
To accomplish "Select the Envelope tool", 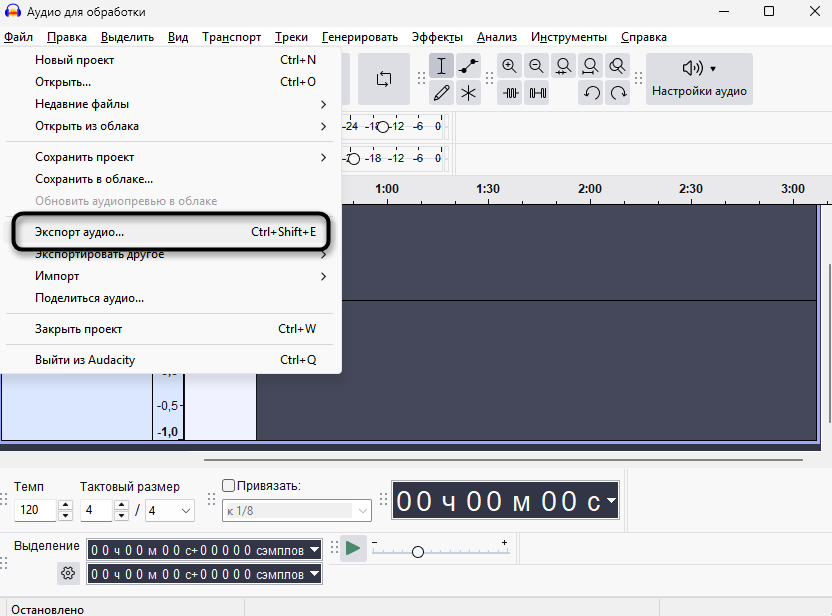I will [x=468, y=66].
